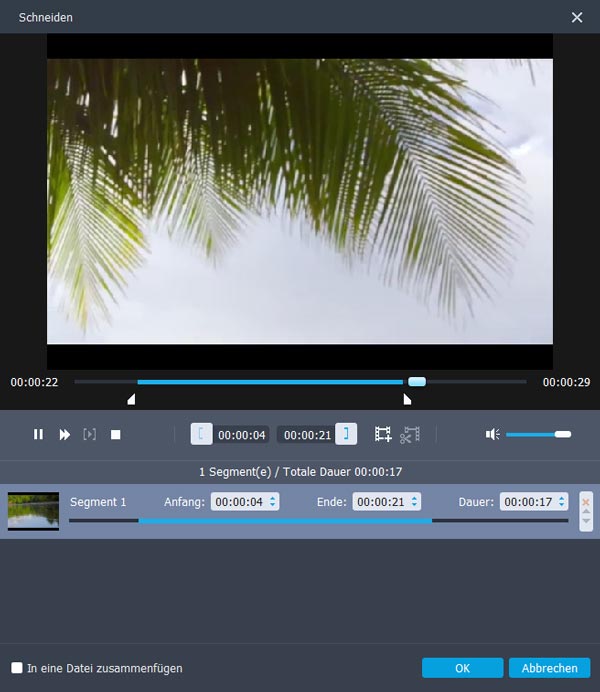Image resolution: width=600 pixels, height=692 pixels.
Task: Click the Abbrechen button
Action: (x=550, y=668)
